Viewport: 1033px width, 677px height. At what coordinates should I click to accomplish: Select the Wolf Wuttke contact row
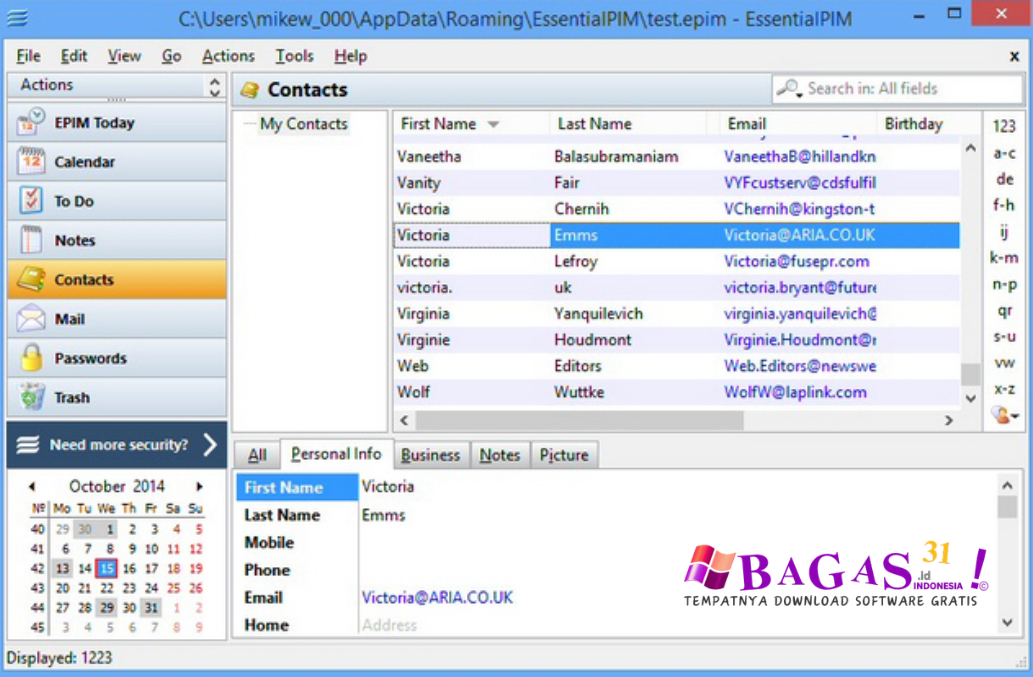pyautogui.click(x=676, y=393)
